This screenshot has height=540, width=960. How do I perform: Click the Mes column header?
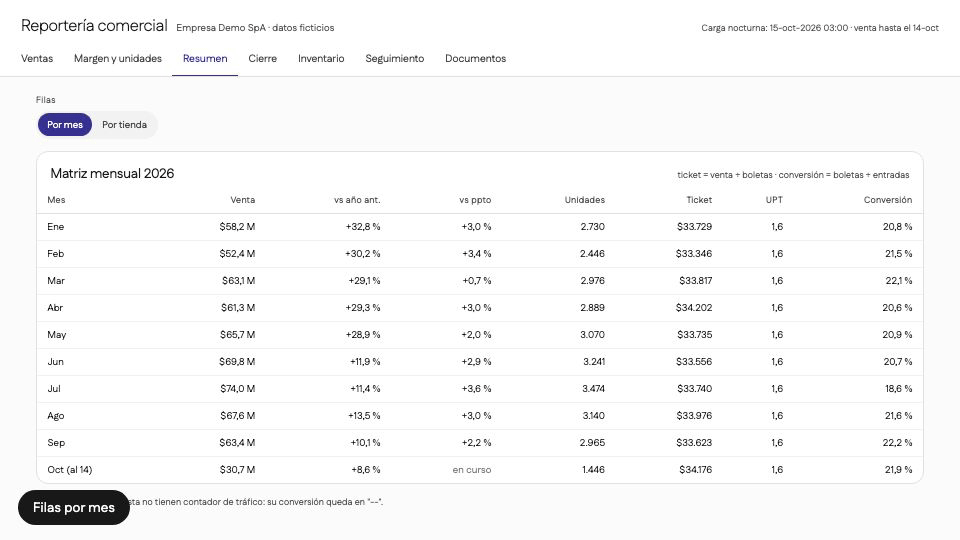(x=56, y=200)
